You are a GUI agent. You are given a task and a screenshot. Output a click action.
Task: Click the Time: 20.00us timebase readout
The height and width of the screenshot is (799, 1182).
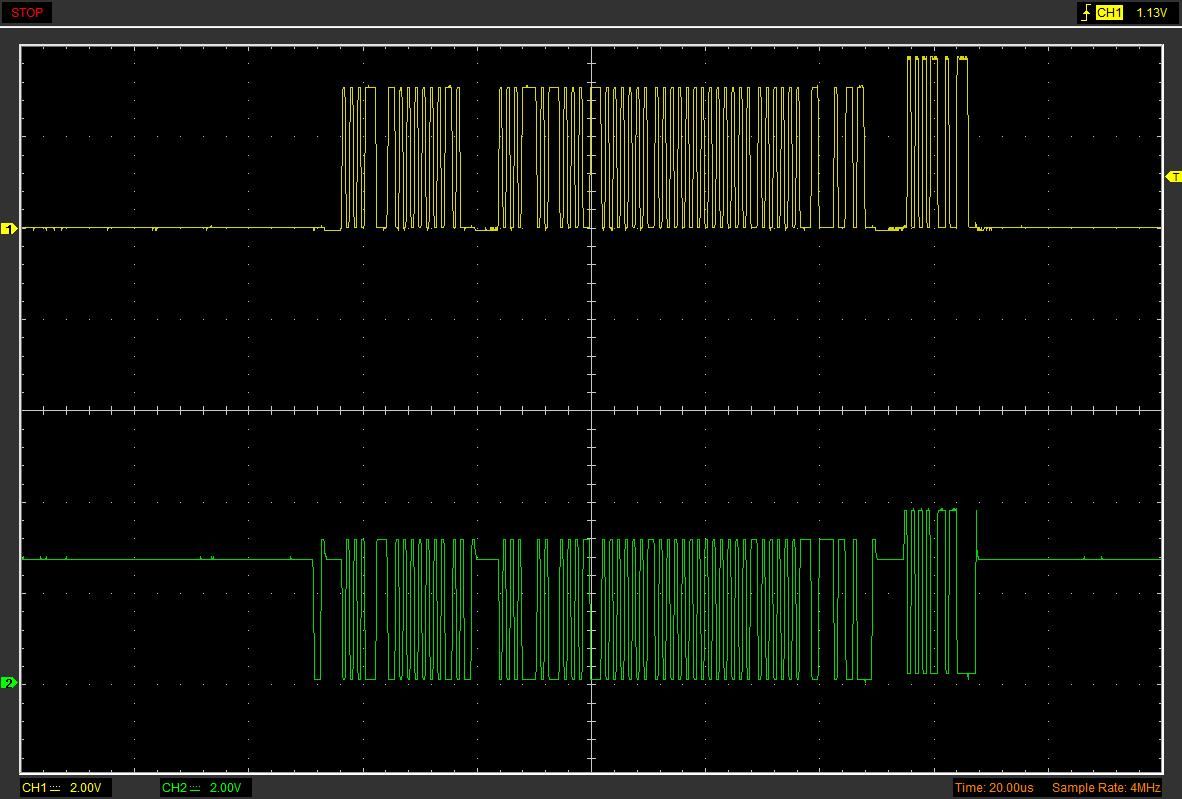(994, 788)
